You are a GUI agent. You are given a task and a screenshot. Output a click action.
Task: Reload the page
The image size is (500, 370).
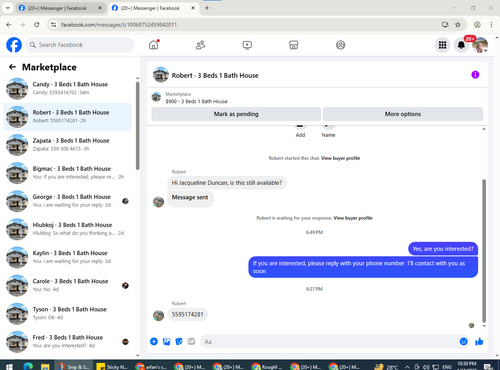(37, 25)
